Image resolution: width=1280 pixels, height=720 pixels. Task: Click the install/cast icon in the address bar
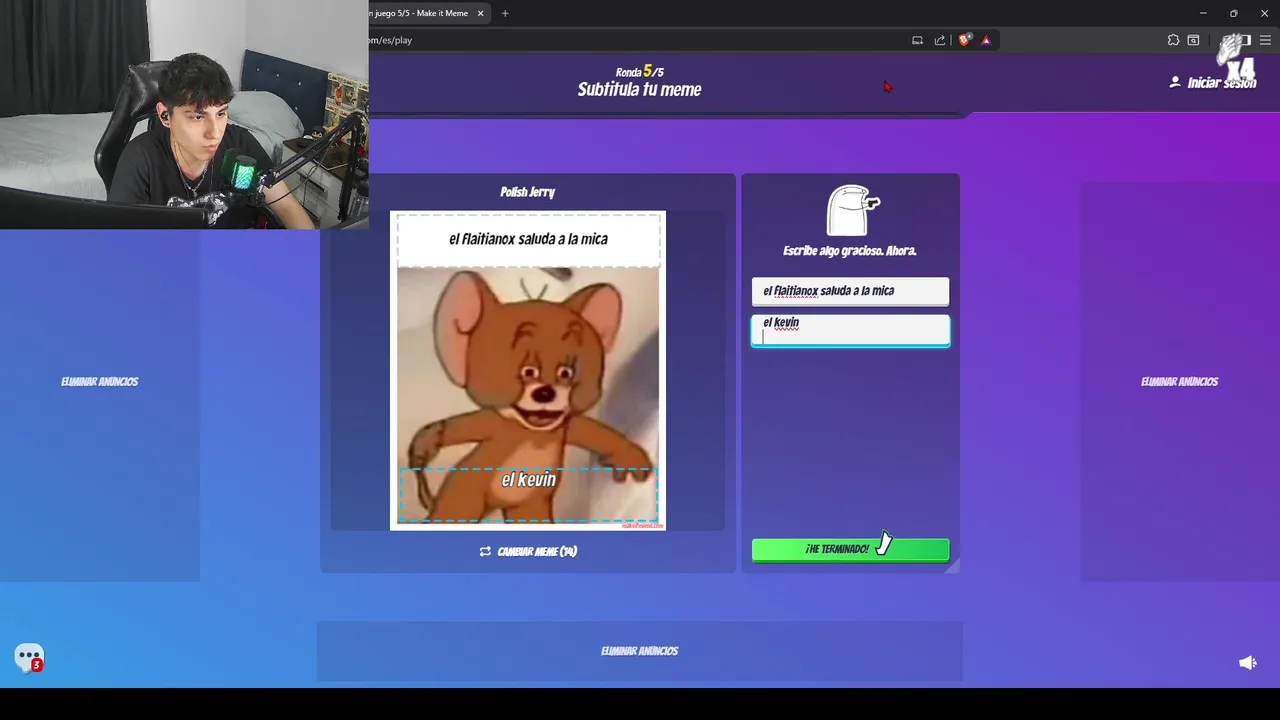tap(917, 40)
